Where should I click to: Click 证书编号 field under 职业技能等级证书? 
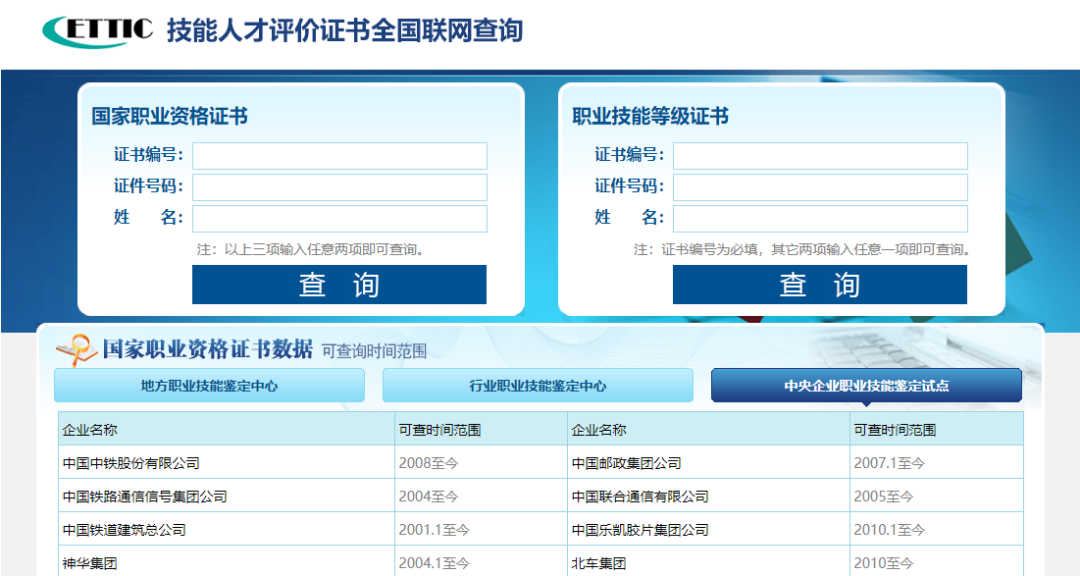click(x=820, y=156)
